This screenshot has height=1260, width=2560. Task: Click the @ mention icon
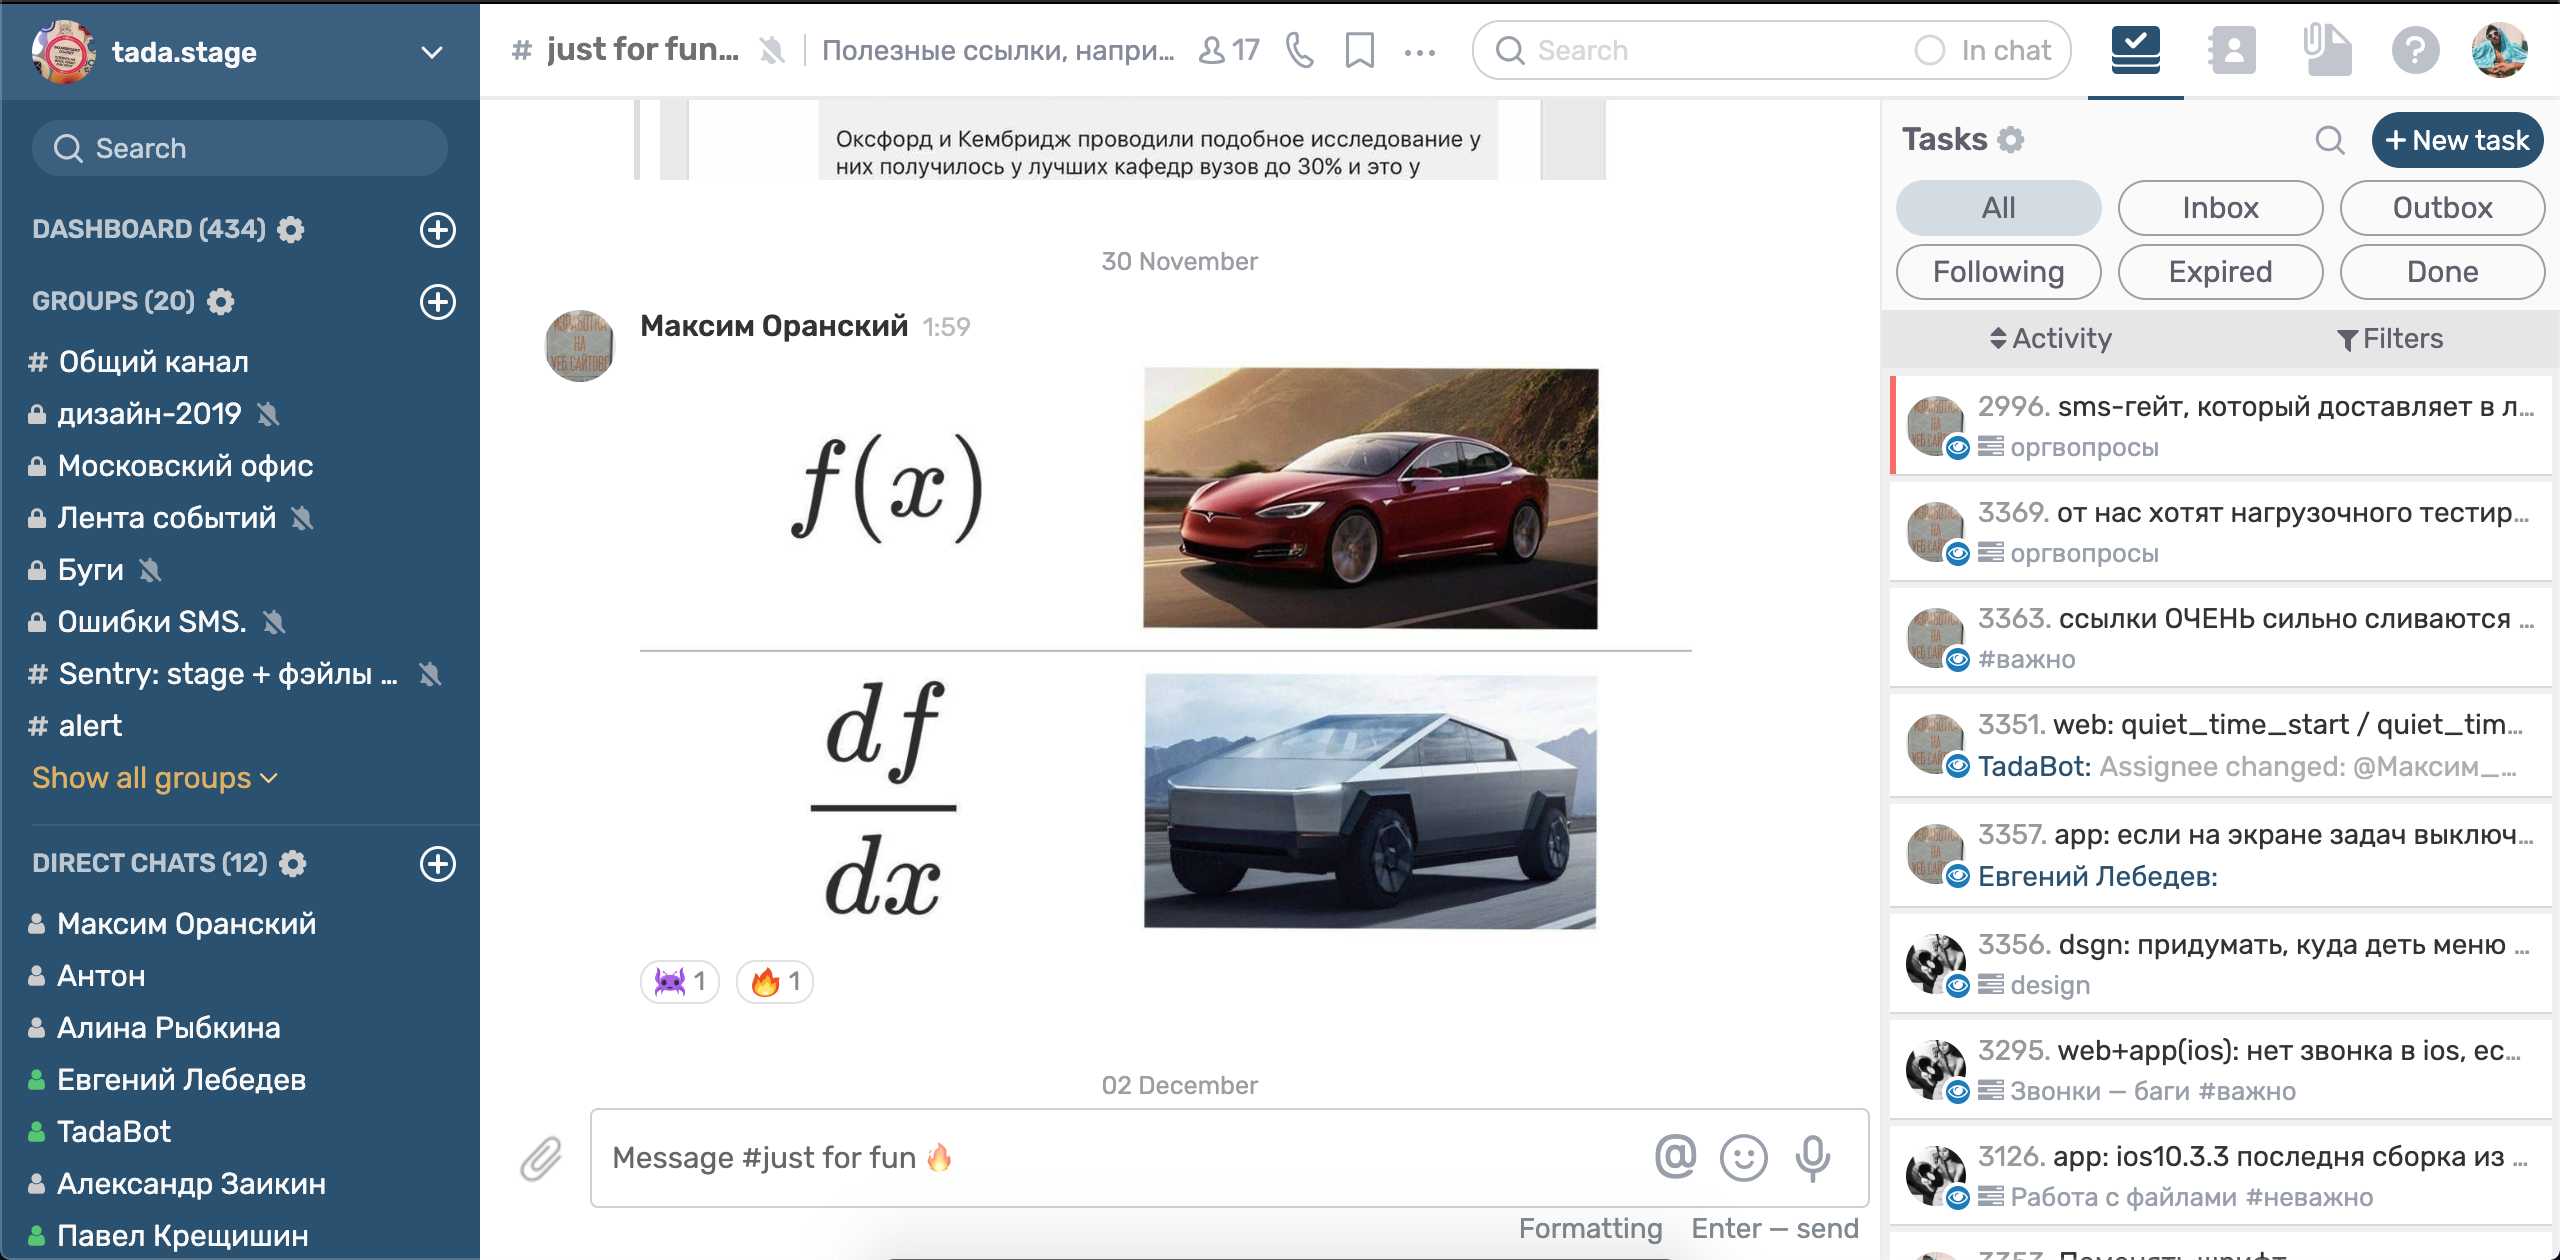[1675, 1157]
